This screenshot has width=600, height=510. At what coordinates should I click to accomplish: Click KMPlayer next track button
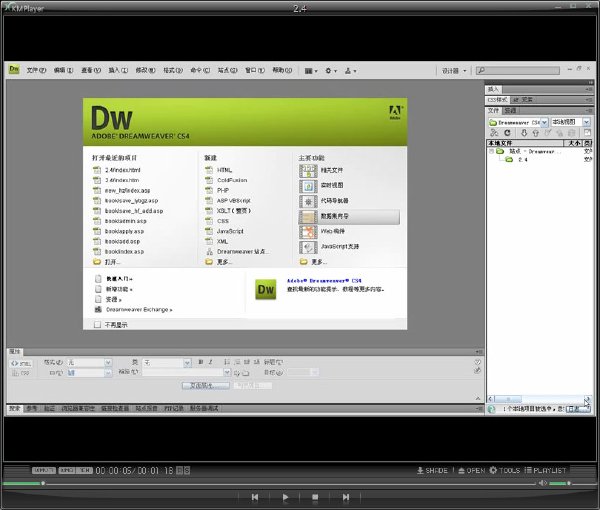(346, 497)
